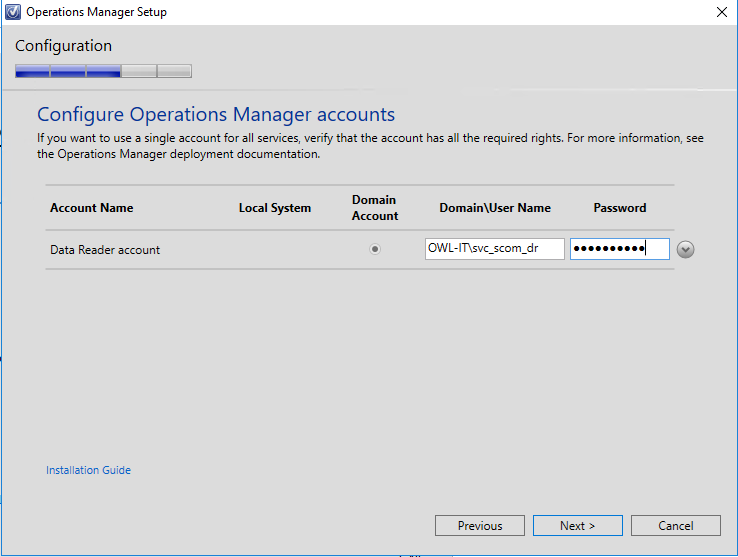The height and width of the screenshot is (557, 738).
Task: Go back with the Previous button
Action: [480, 525]
